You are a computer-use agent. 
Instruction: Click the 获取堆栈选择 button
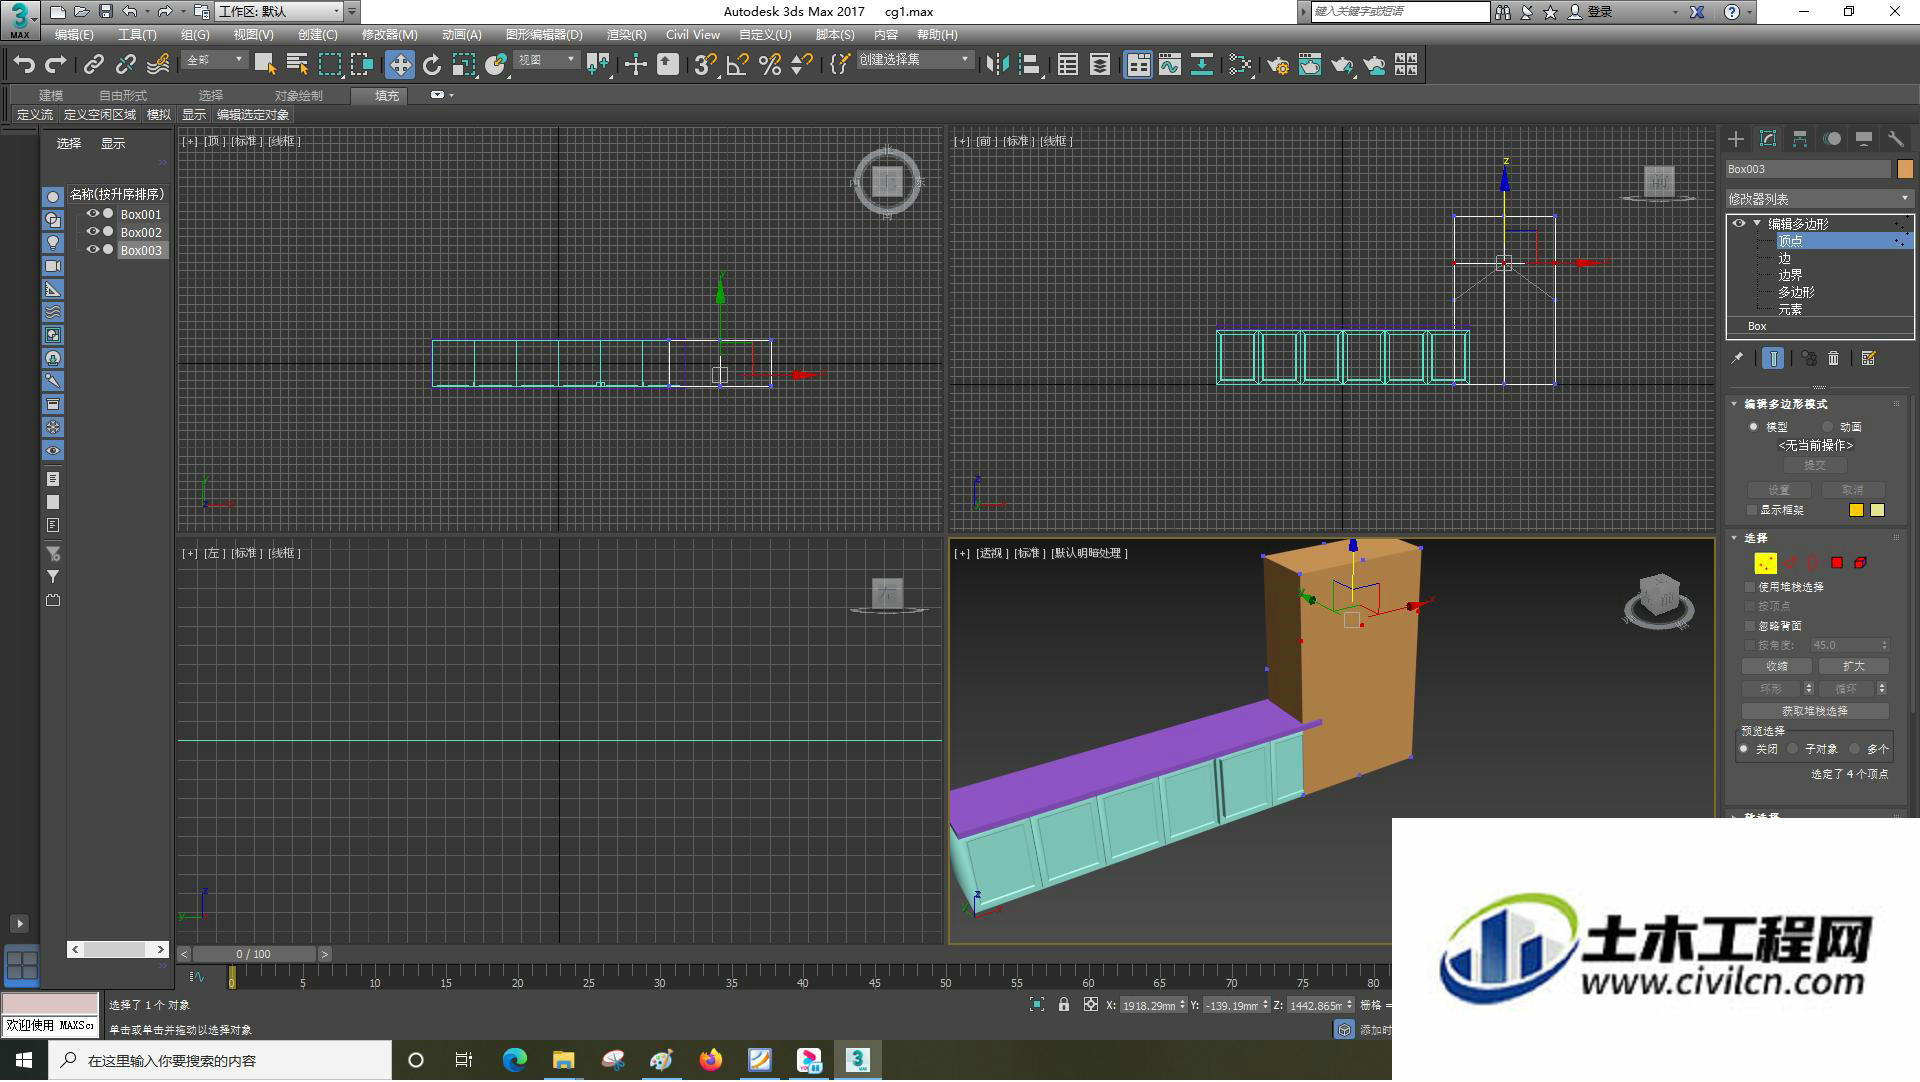click(x=1815, y=711)
